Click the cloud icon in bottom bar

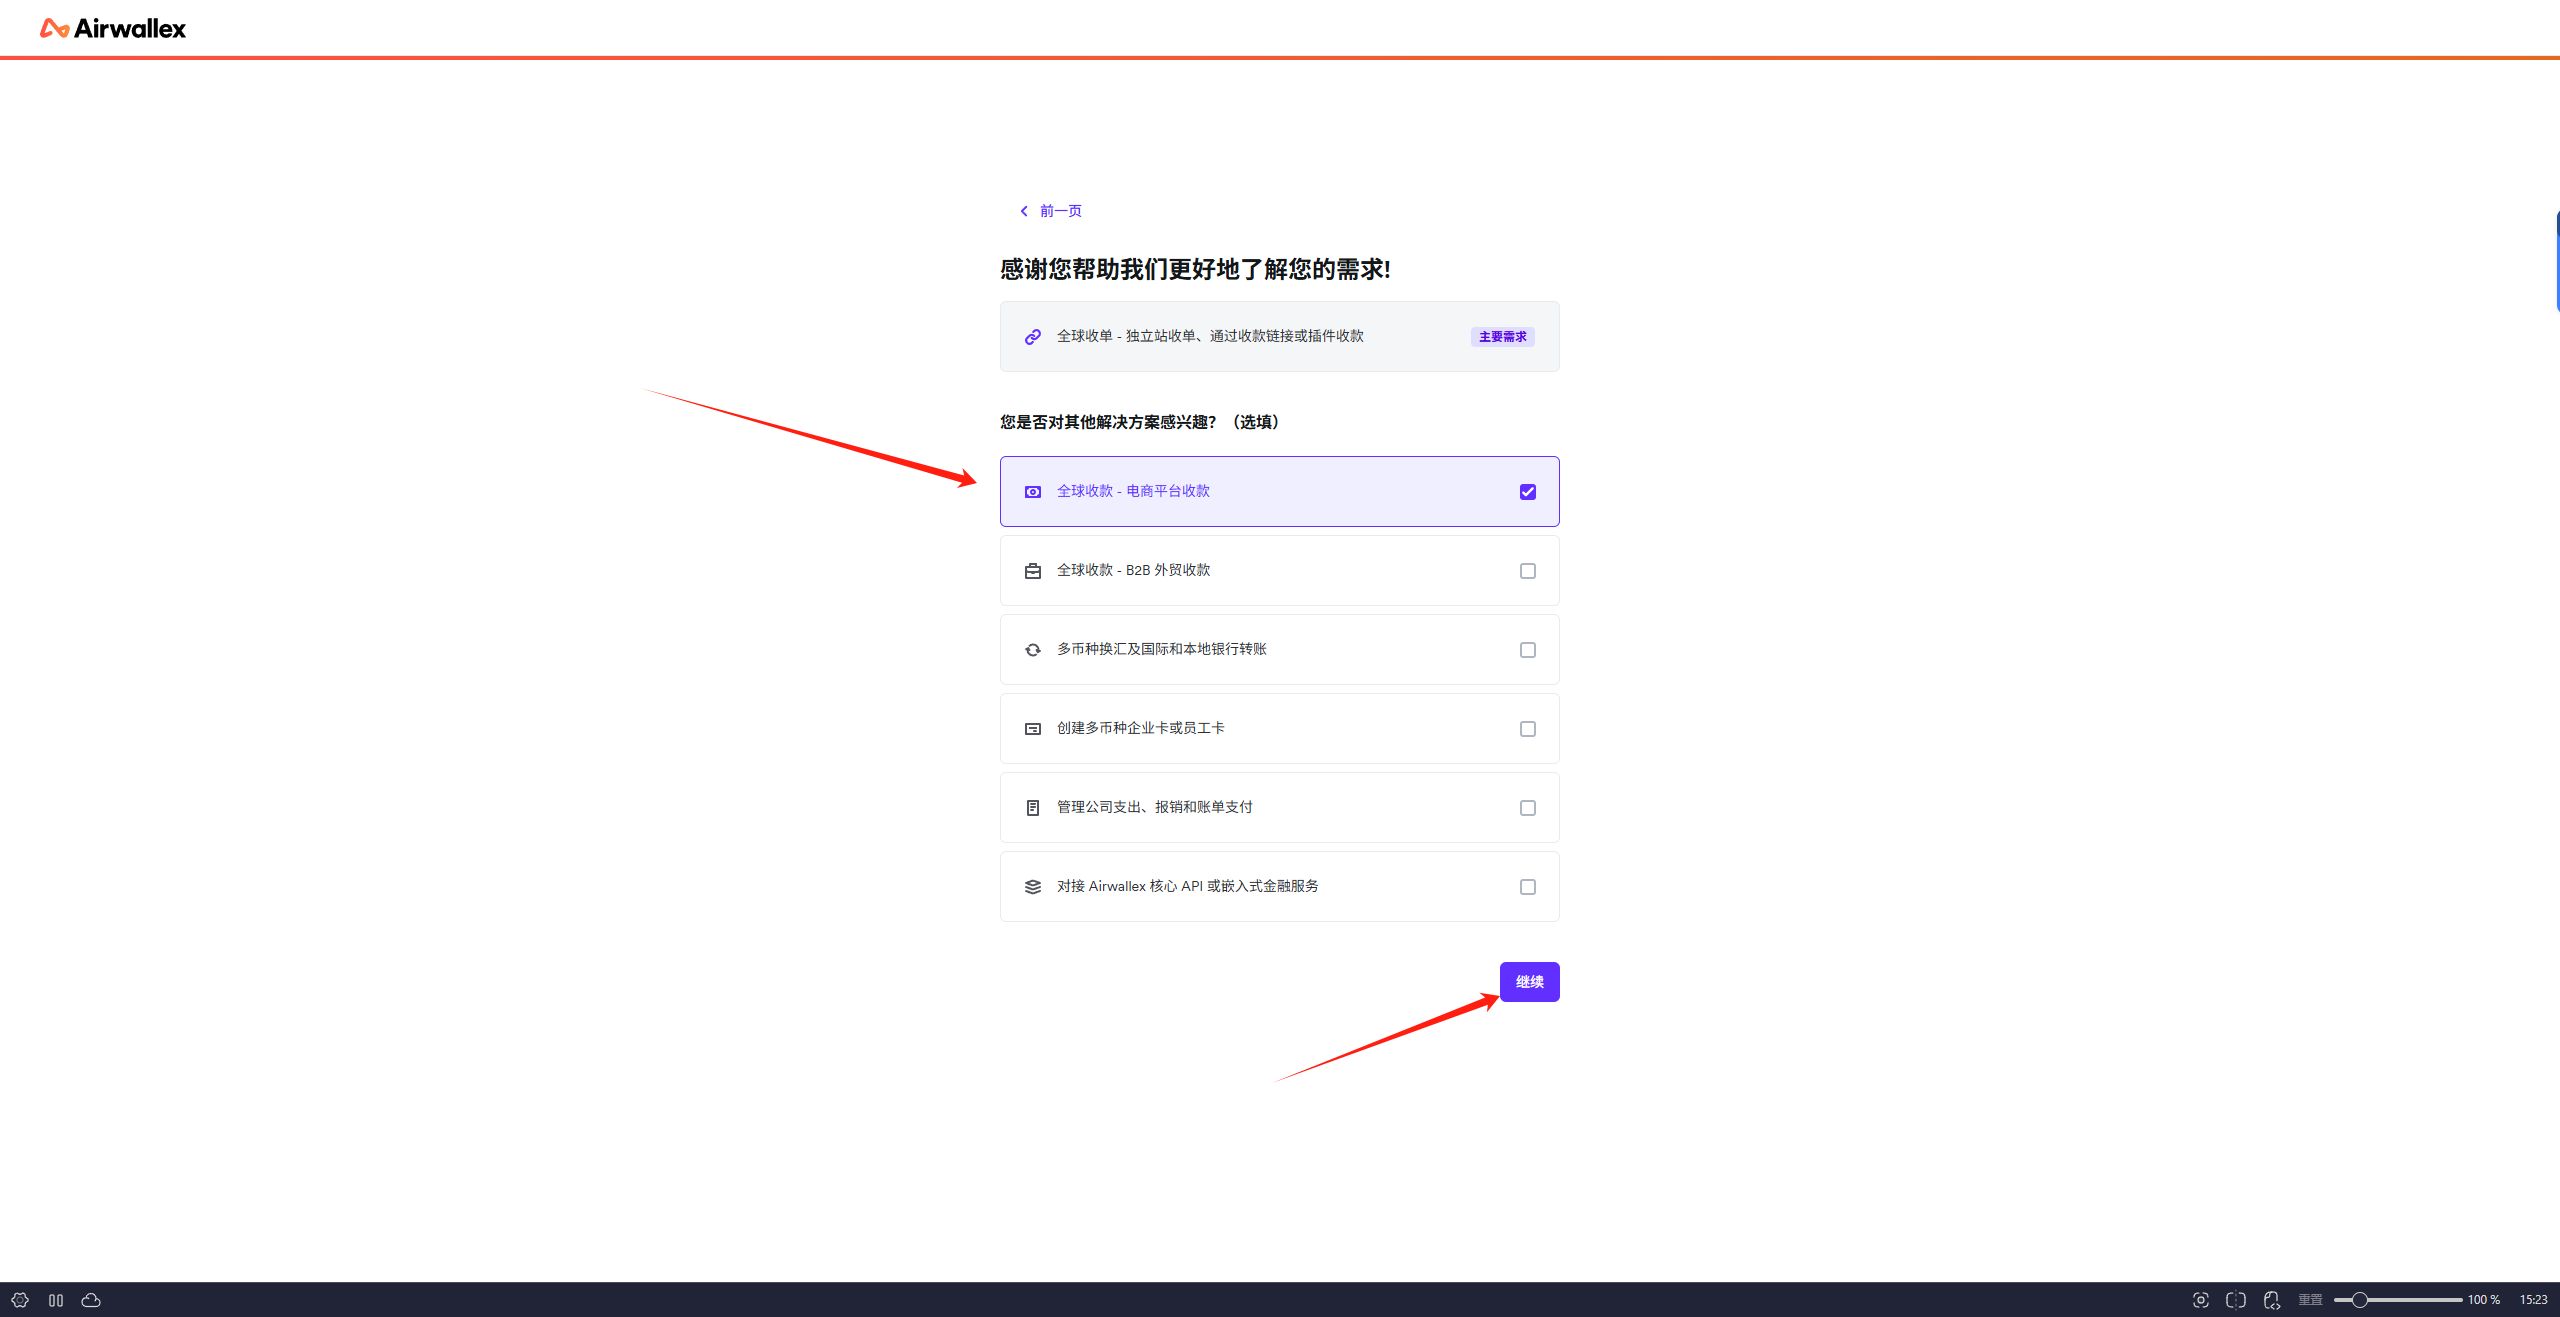(x=91, y=1300)
